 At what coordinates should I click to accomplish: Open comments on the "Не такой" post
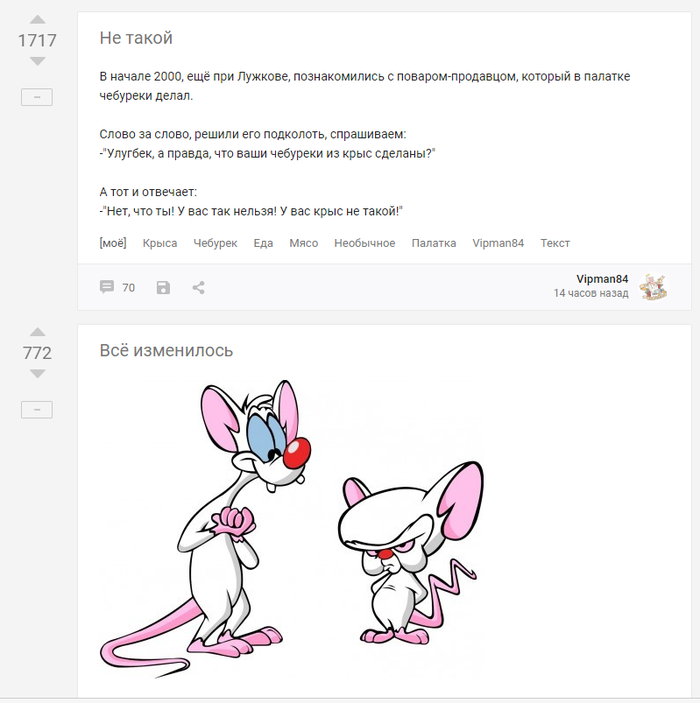point(117,287)
